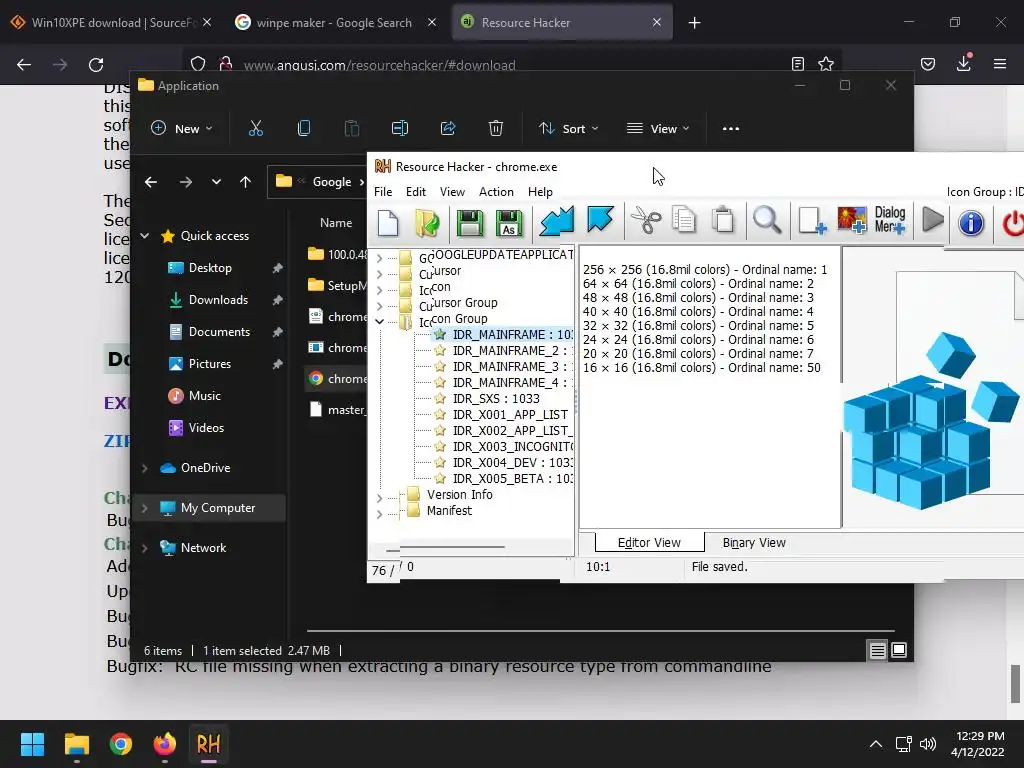
Task: Switch to Win10XPE download browser tab
Action: [112, 22]
